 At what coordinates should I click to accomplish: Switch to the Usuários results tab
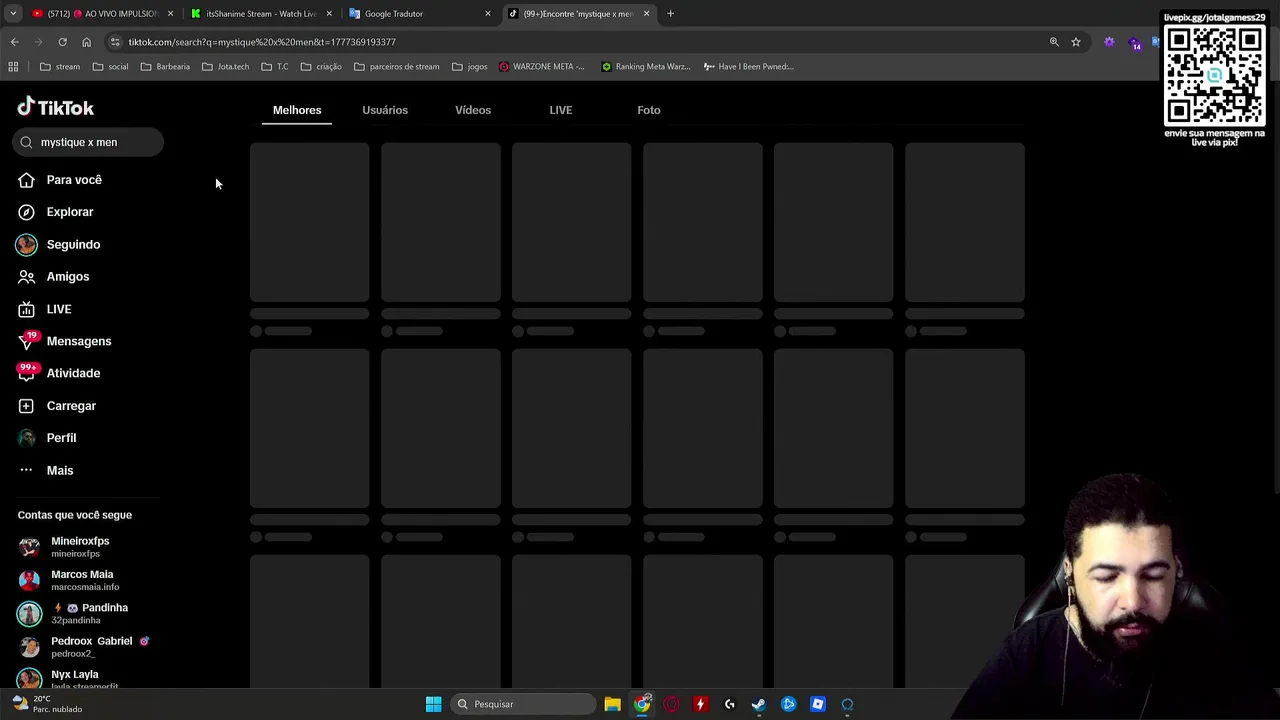tap(385, 110)
